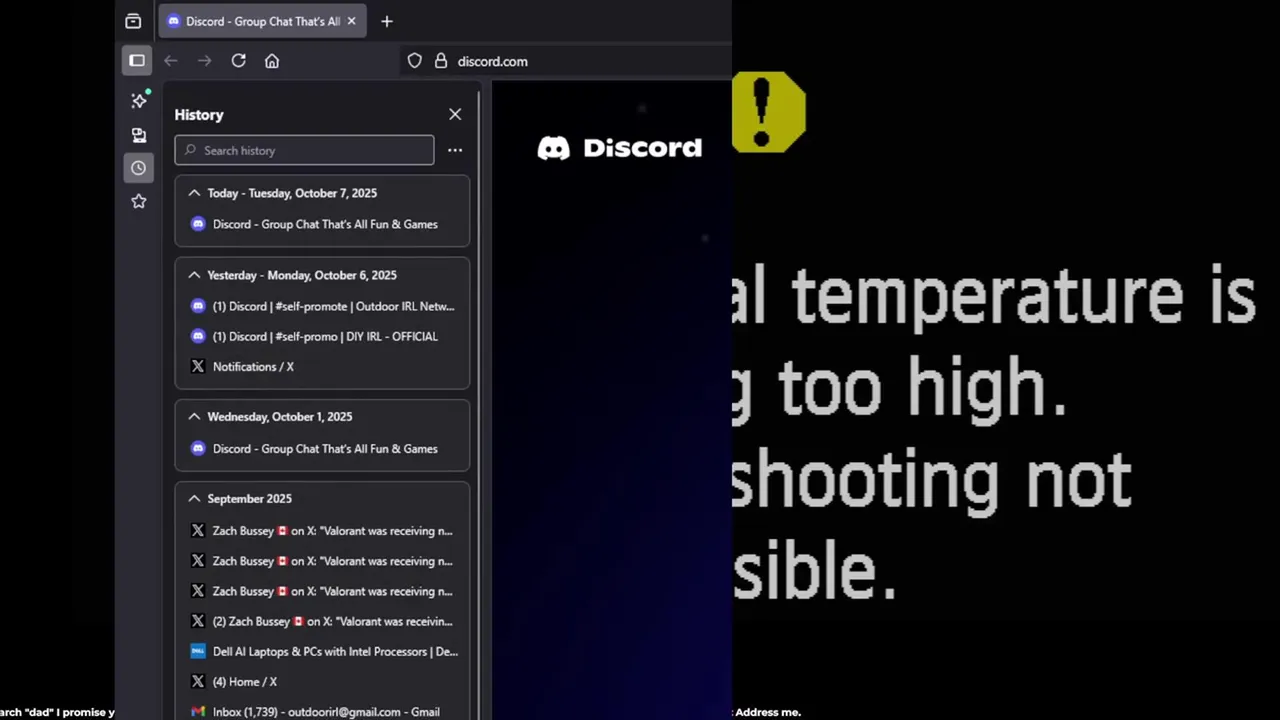Click the Gmail favicon beside the Inbox entry
1280x720 pixels.
click(x=198, y=711)
